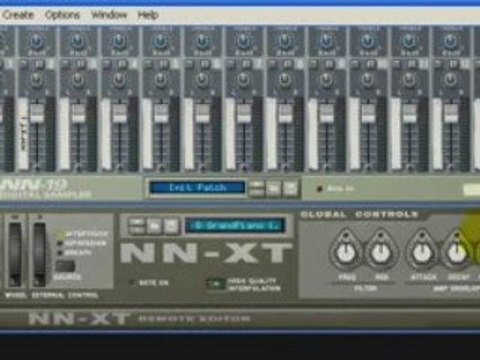Click the channel 2 pan knob
480x360 pixels.
pyautogui.click(x=36, y=79)
